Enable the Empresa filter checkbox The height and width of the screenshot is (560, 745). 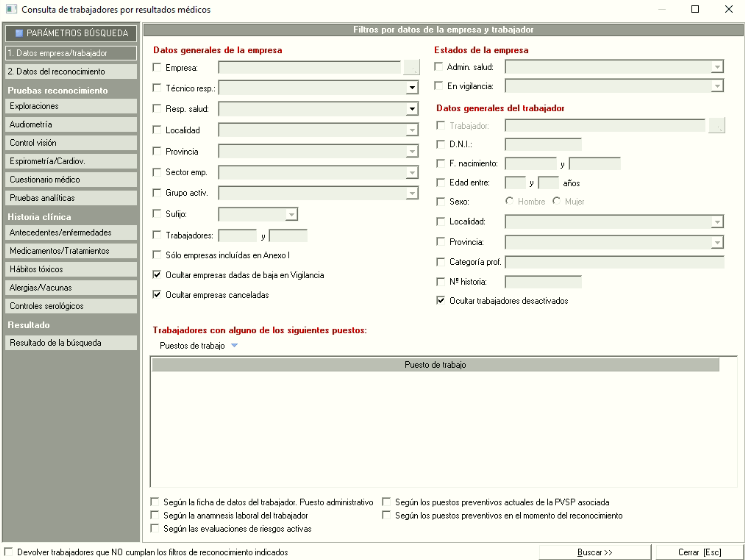point(156,68)
